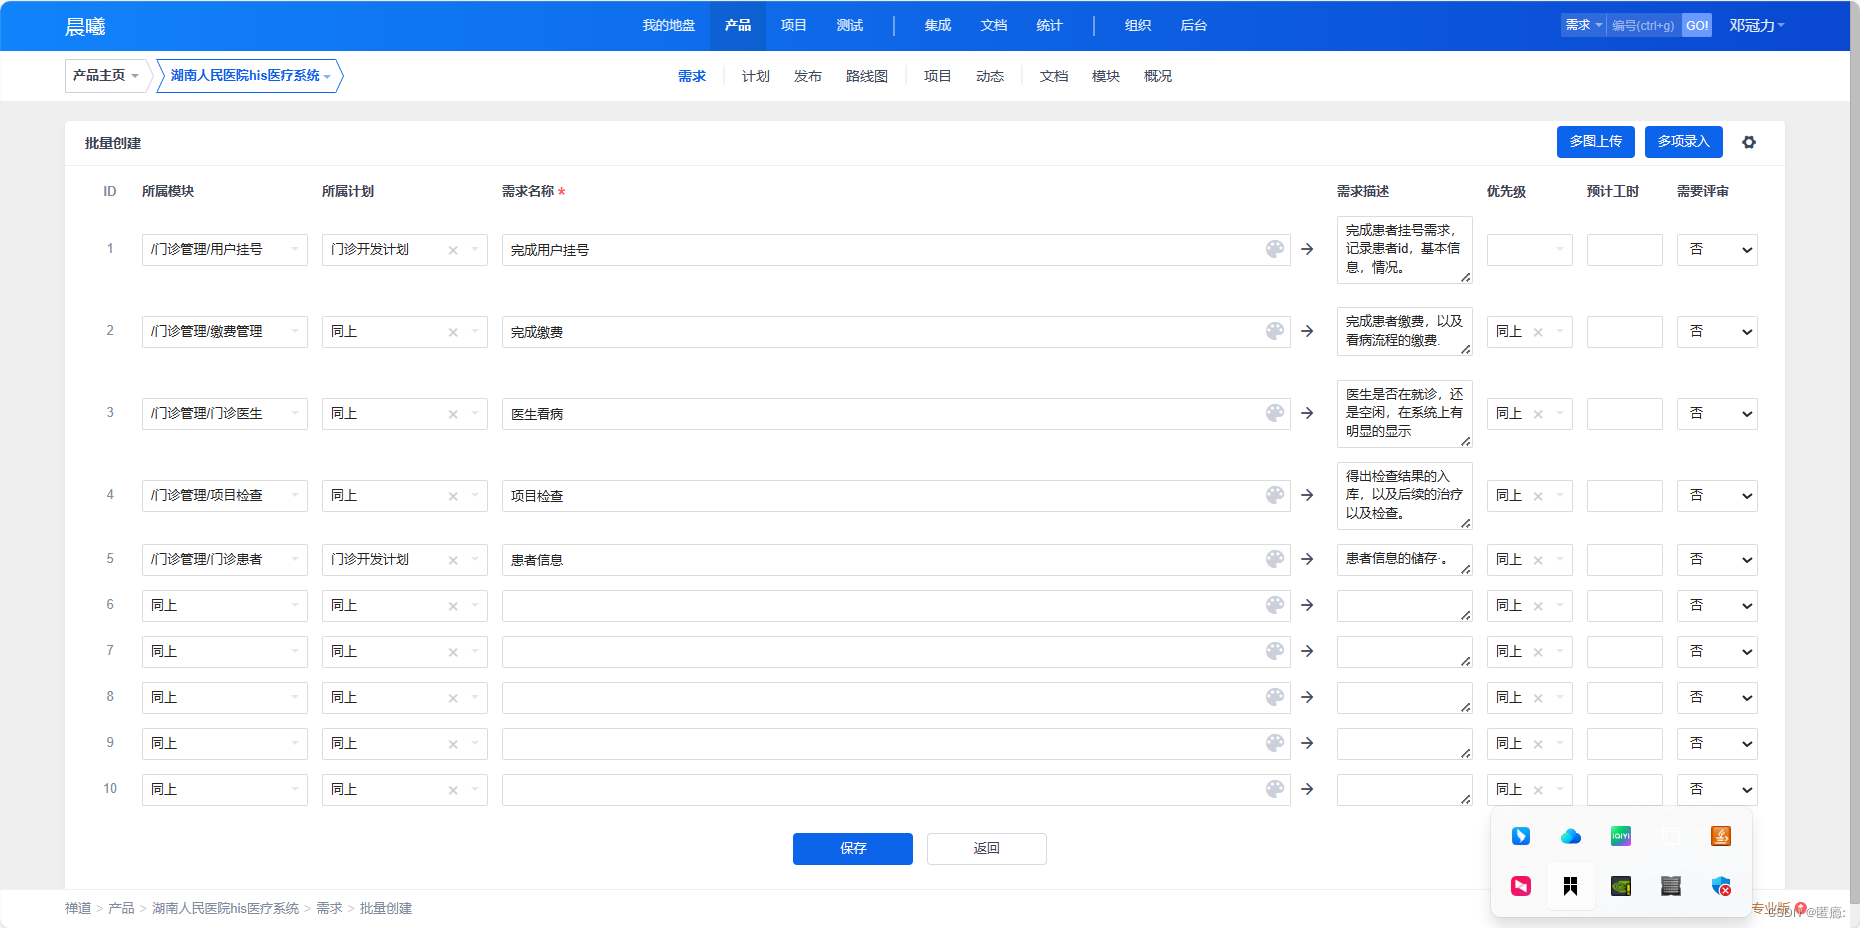Click arrow icon next to 完成用户挂号
The width and height of the screenshot is (1860, 928).
1307,249
